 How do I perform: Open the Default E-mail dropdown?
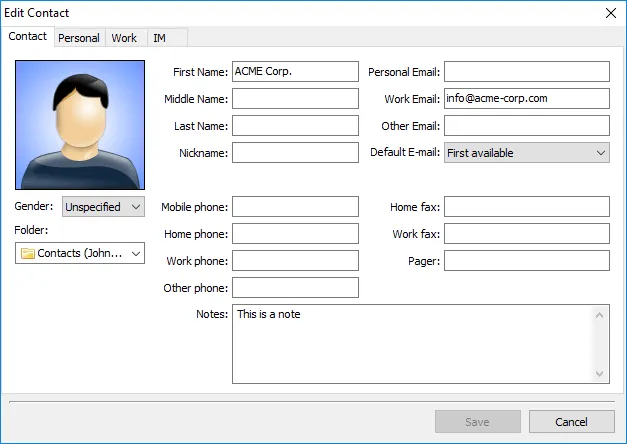[526, 153]
